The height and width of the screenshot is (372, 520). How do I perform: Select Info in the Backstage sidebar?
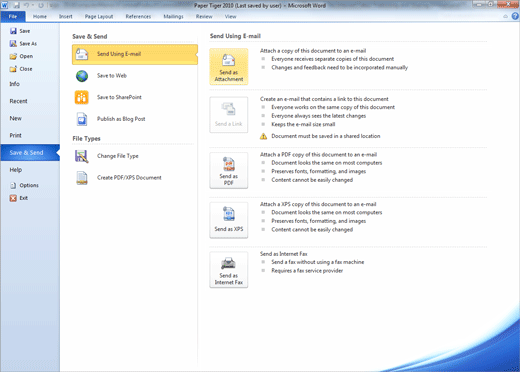(x=30, y=84)
